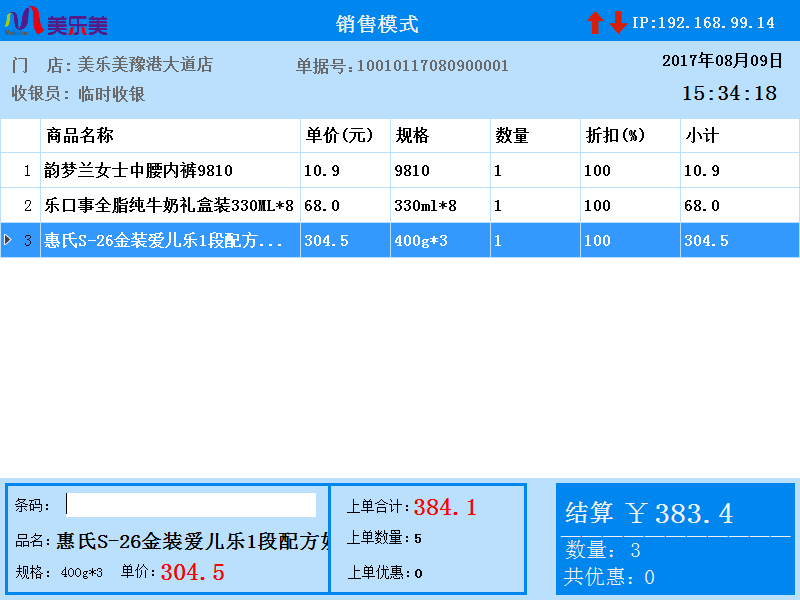Click the 数量: 3 line in checkout panel
This screenshot has height=600, width=800.
[603, 550]
